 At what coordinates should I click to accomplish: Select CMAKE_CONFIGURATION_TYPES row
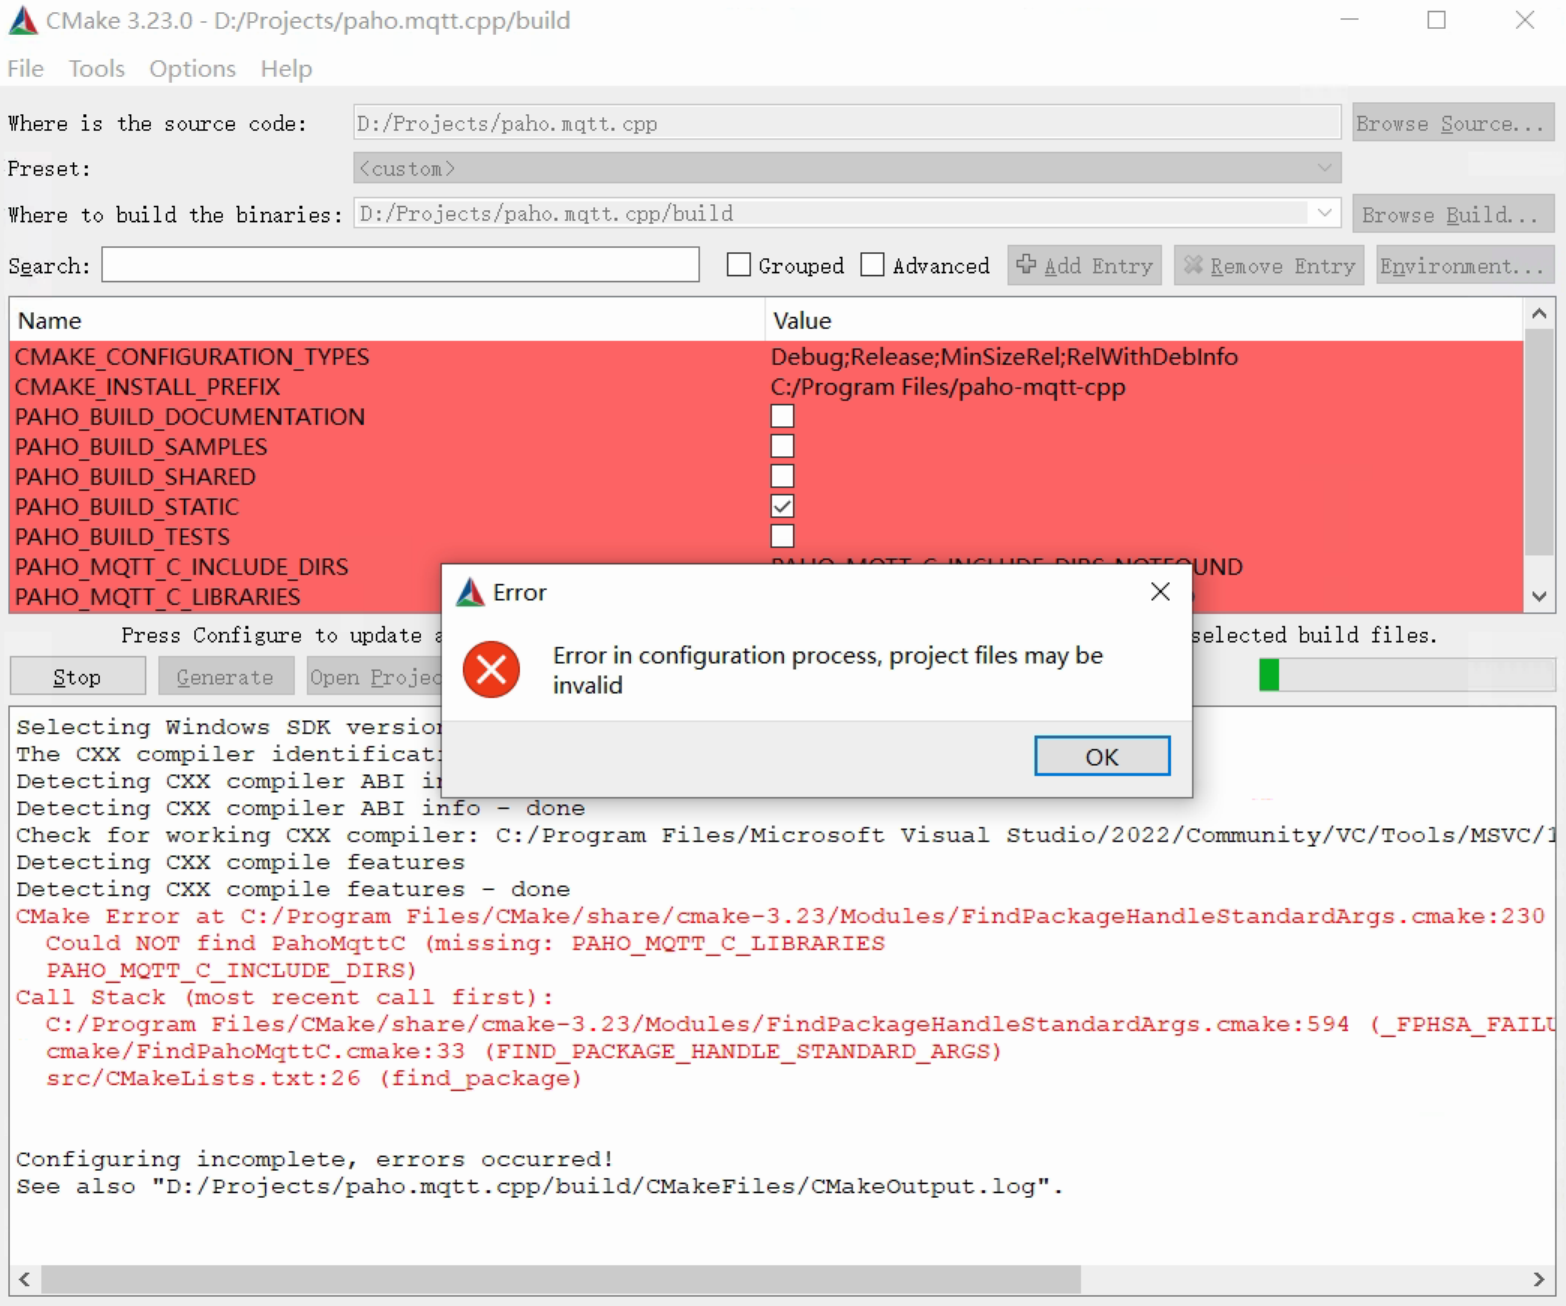pyautogui.click(x=766, y=357)
